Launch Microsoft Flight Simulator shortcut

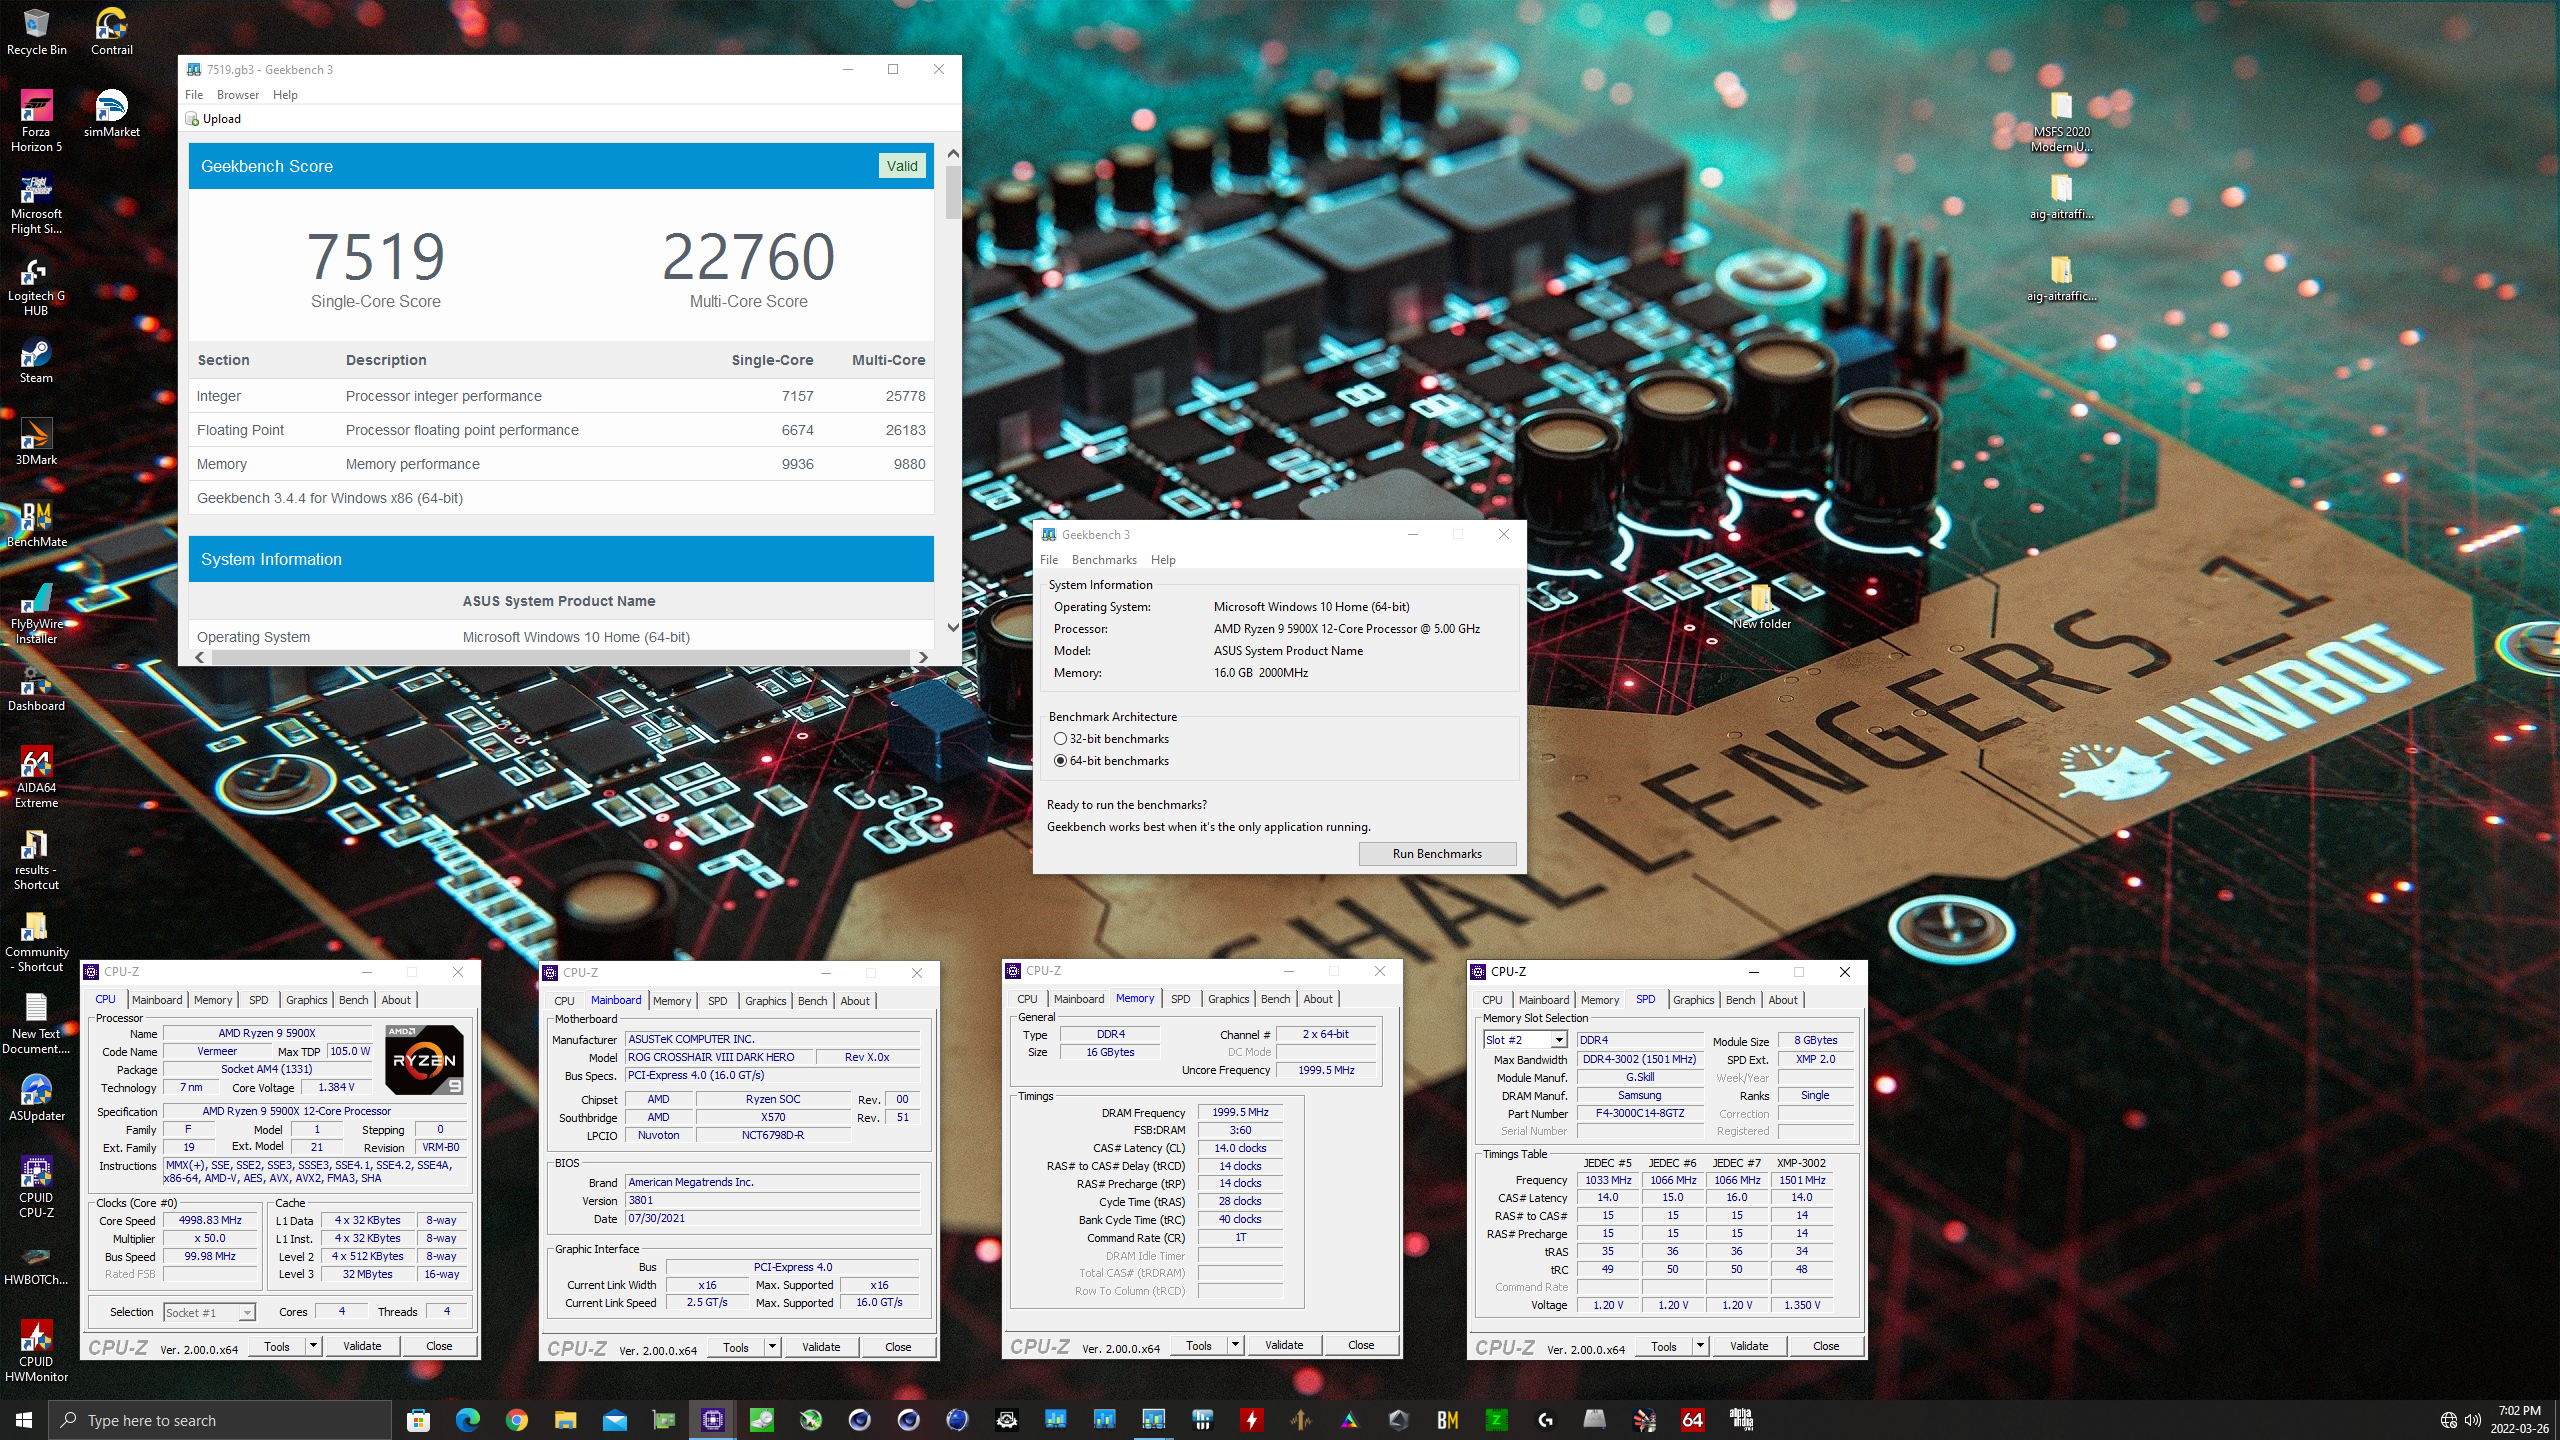pos(36,203)
